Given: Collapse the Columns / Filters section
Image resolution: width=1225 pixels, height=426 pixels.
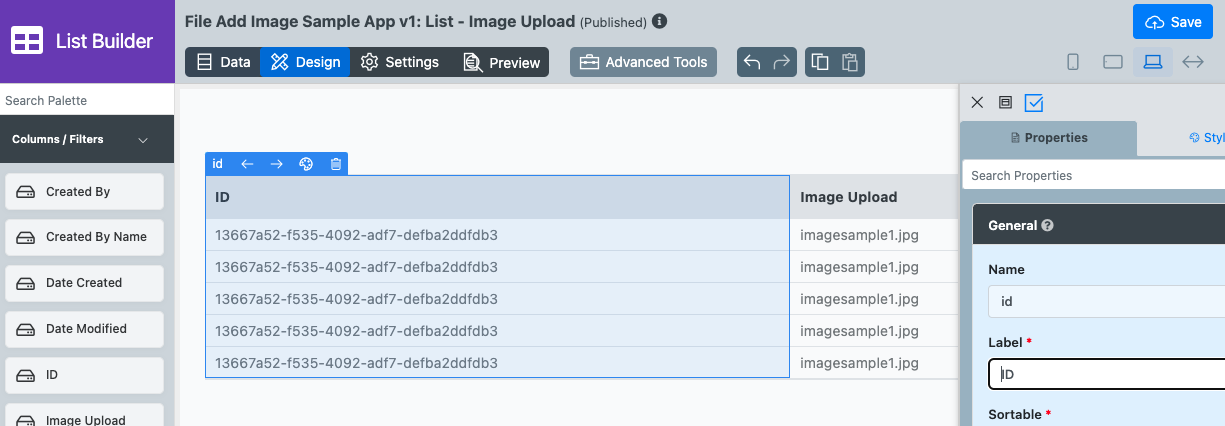Looking at the screenshot, I should pyautogui.click(x=143, y=140).
